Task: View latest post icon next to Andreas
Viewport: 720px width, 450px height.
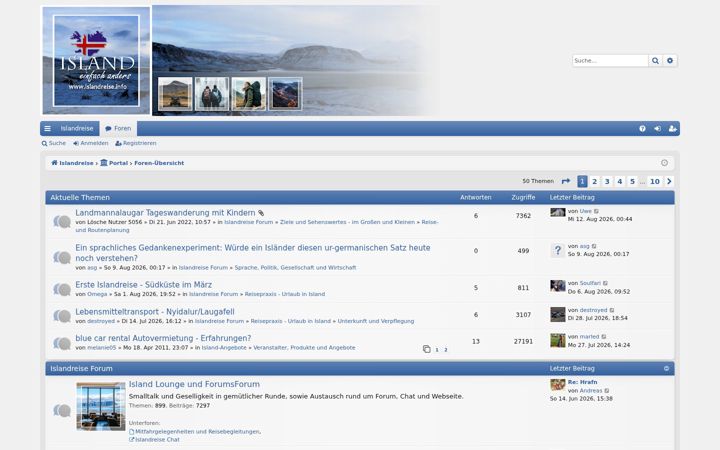Action: pos(607,391)
